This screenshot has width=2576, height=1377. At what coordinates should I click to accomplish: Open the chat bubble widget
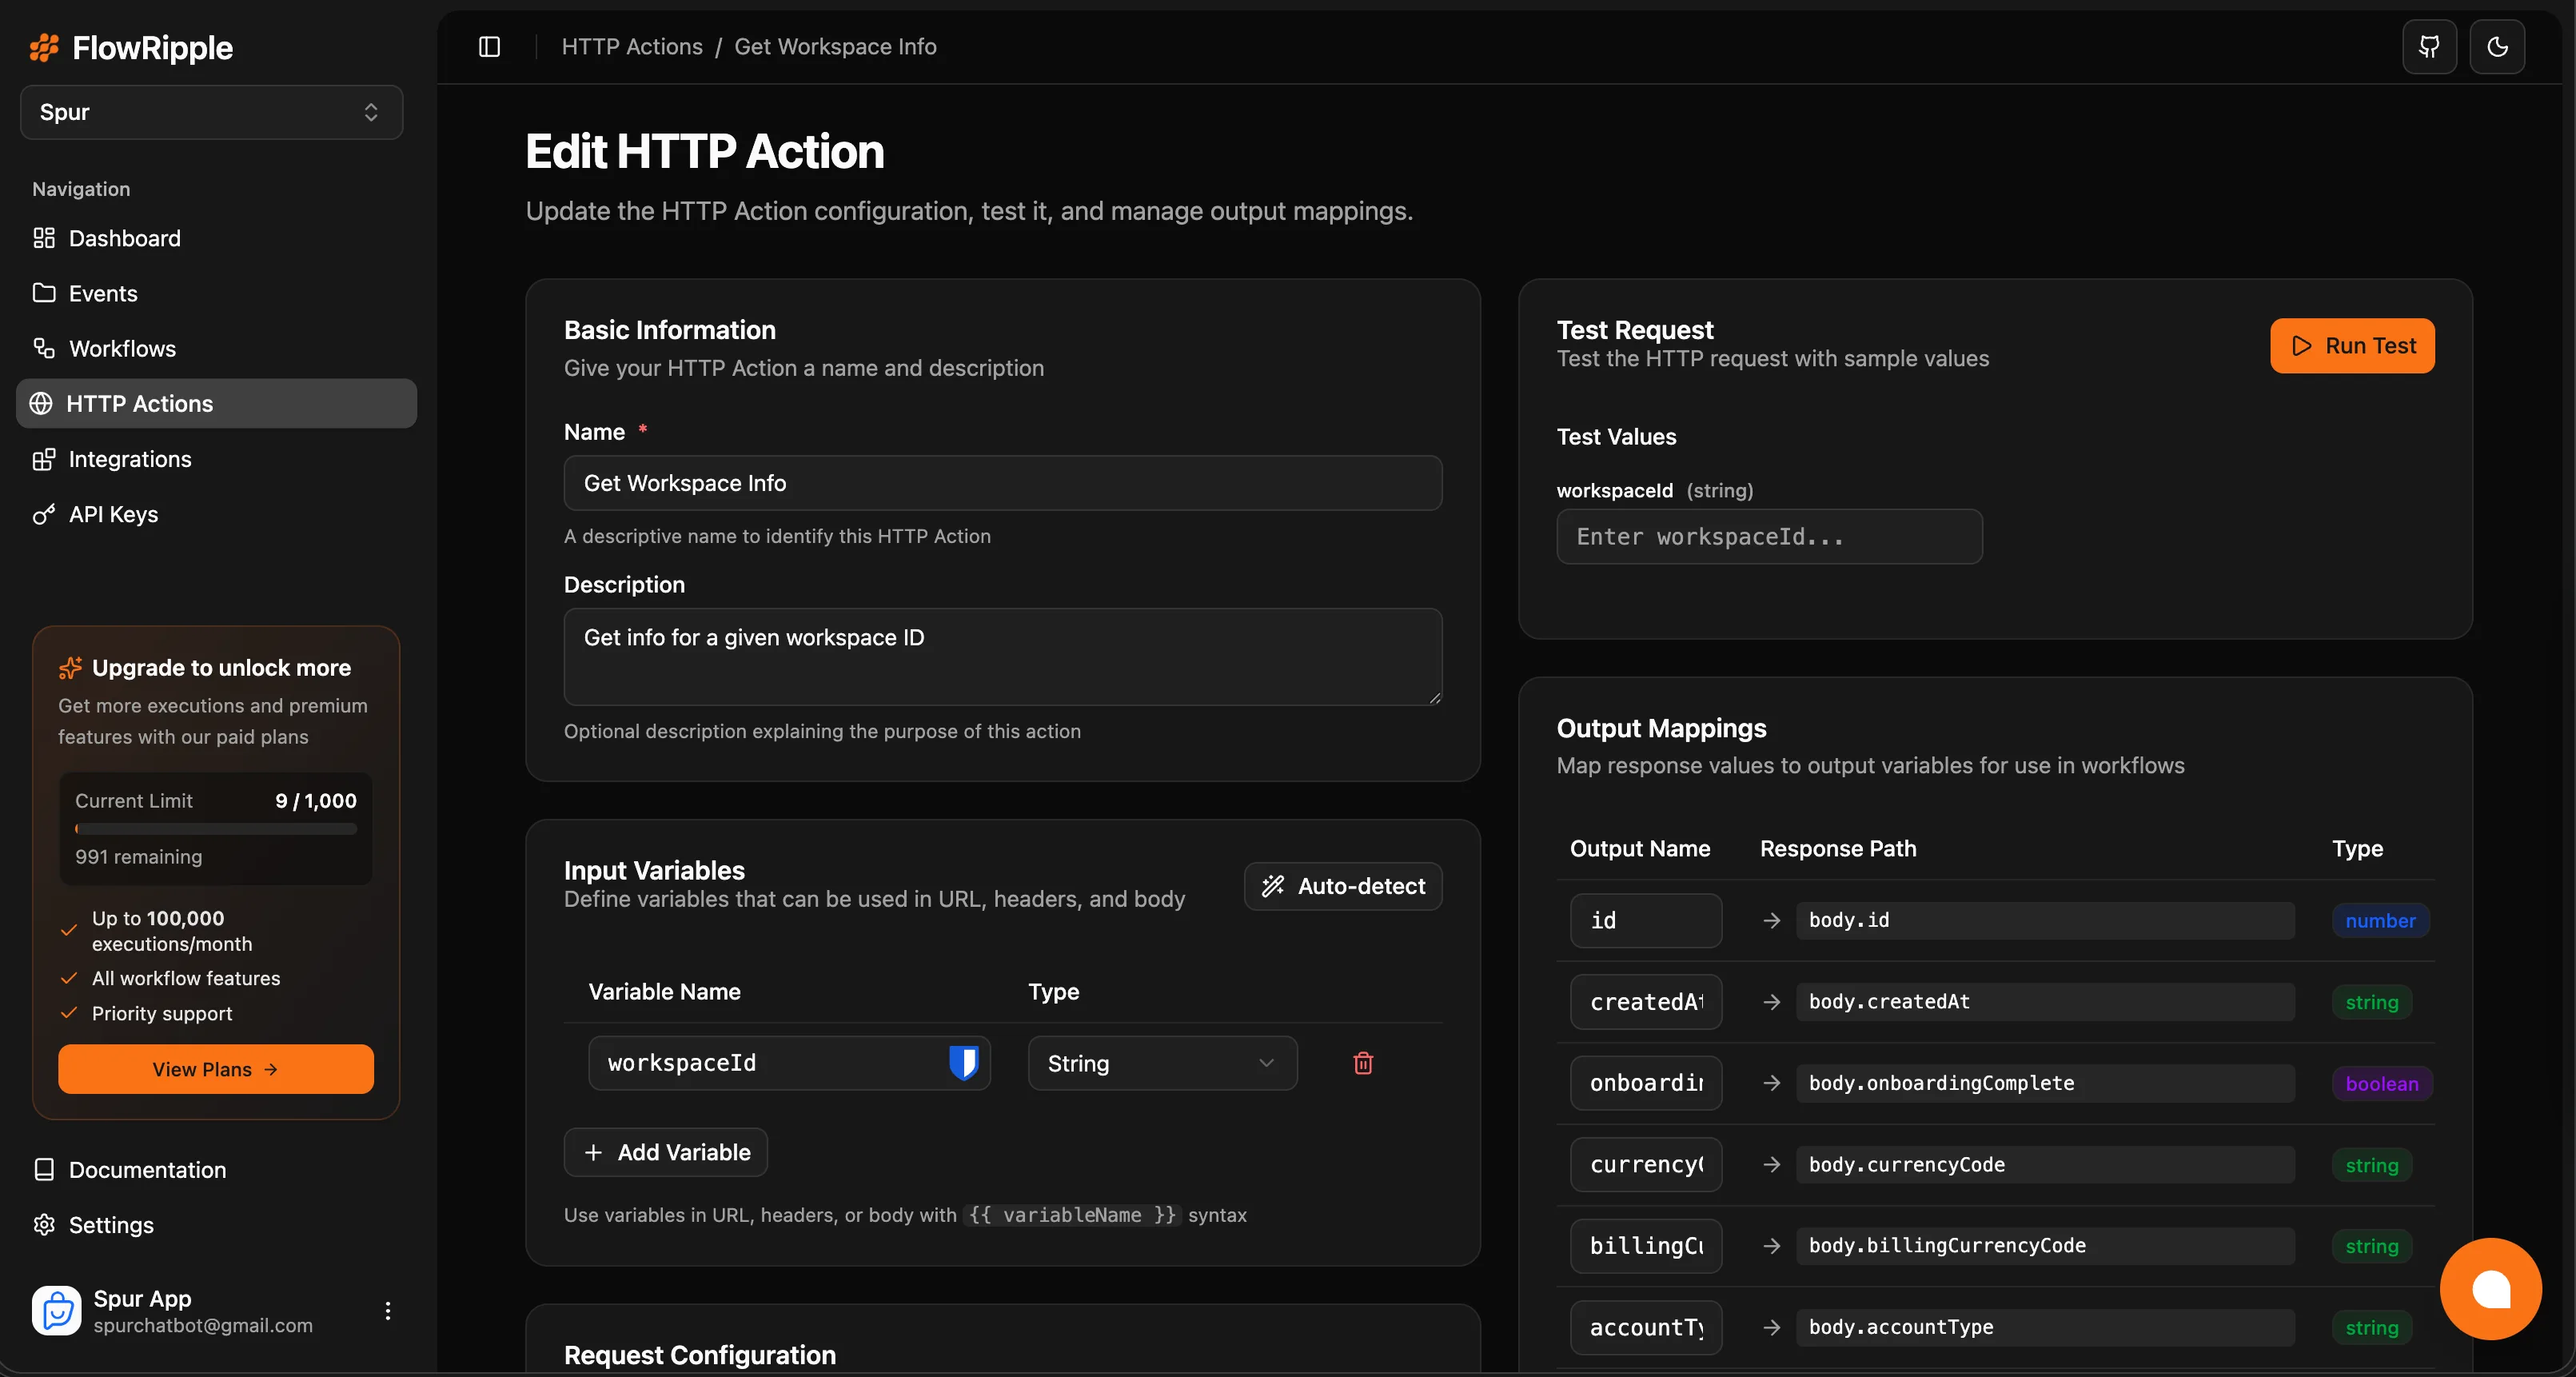tap(2490, 1289)
